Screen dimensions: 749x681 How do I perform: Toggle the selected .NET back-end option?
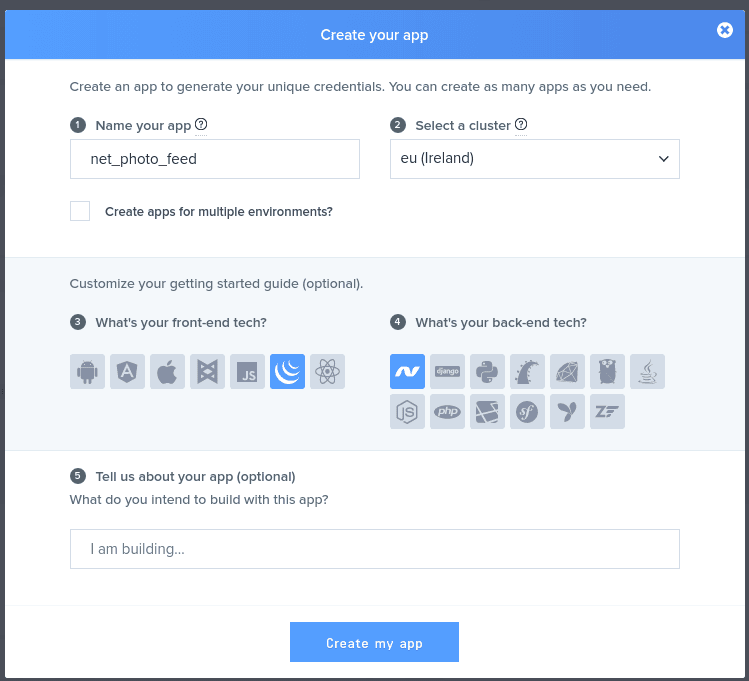pos(407,372)
